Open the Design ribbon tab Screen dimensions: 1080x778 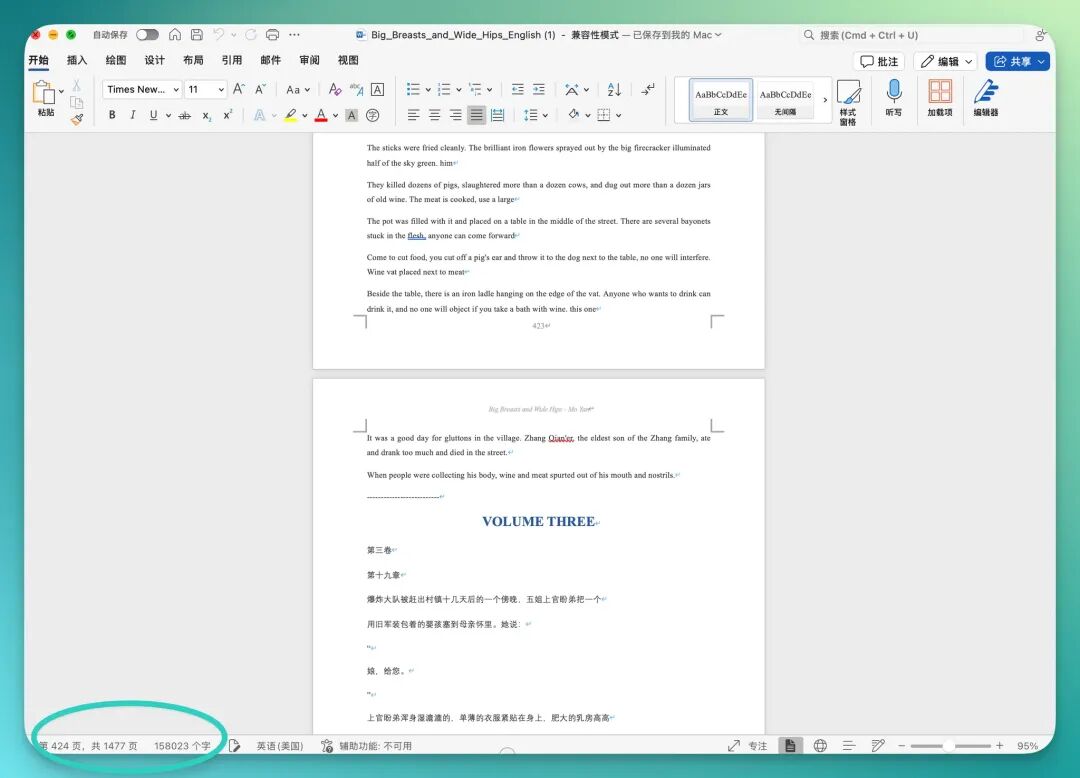[154, 61]
